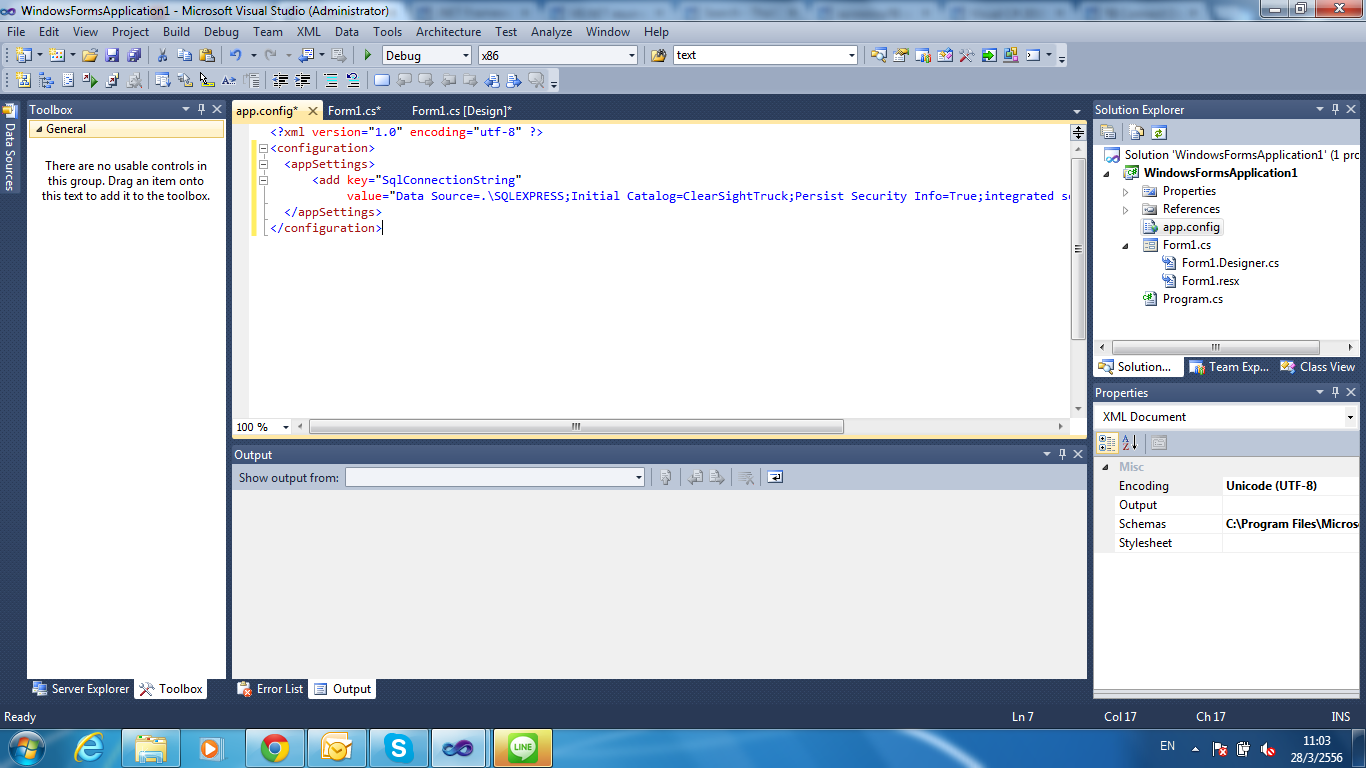Open Chrome from the Windows taskbar

coord(275,748)
